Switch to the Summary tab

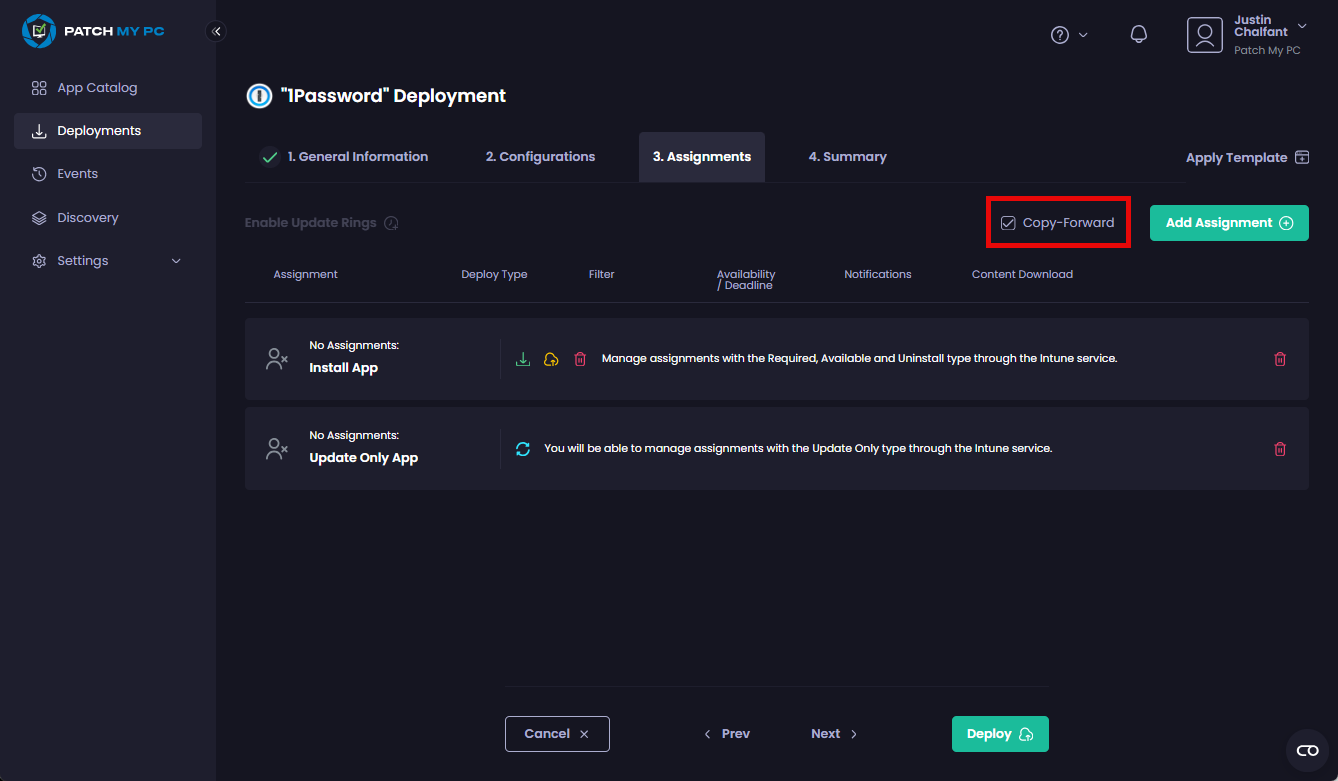[x=847, y=156]
